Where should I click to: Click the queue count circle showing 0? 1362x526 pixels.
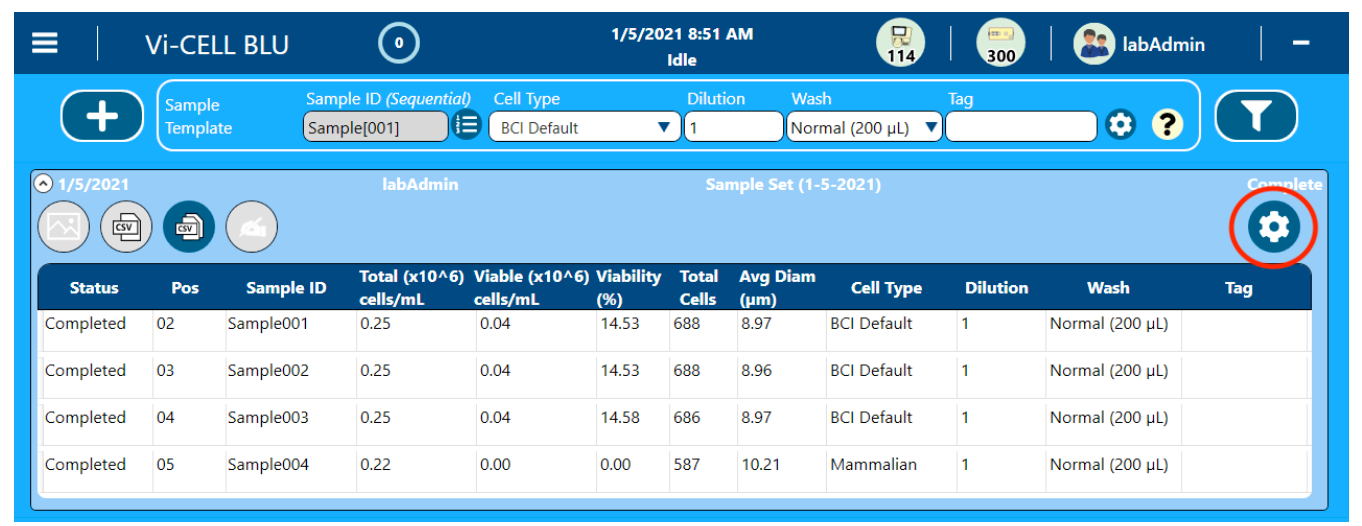pos(399,43)
